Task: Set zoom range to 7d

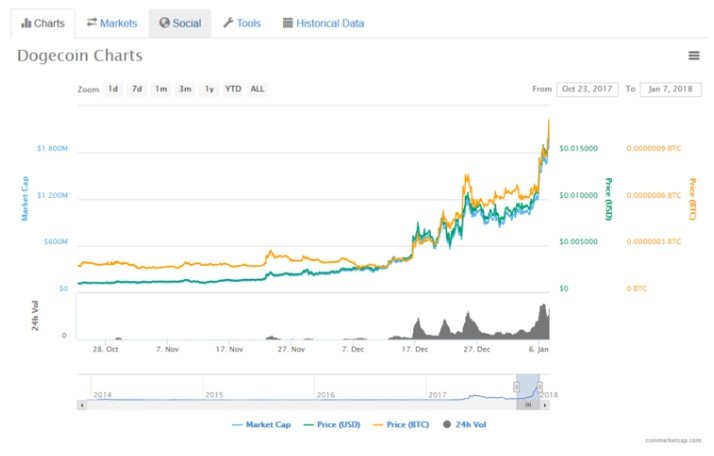Action: click(137, 89)
